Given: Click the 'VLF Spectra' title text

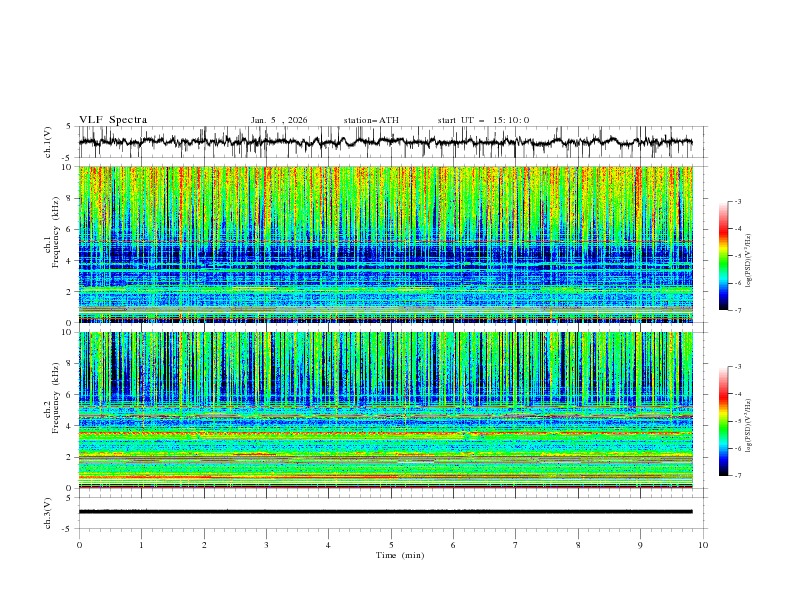Looking at the screenshot, I should coord(113,120).
